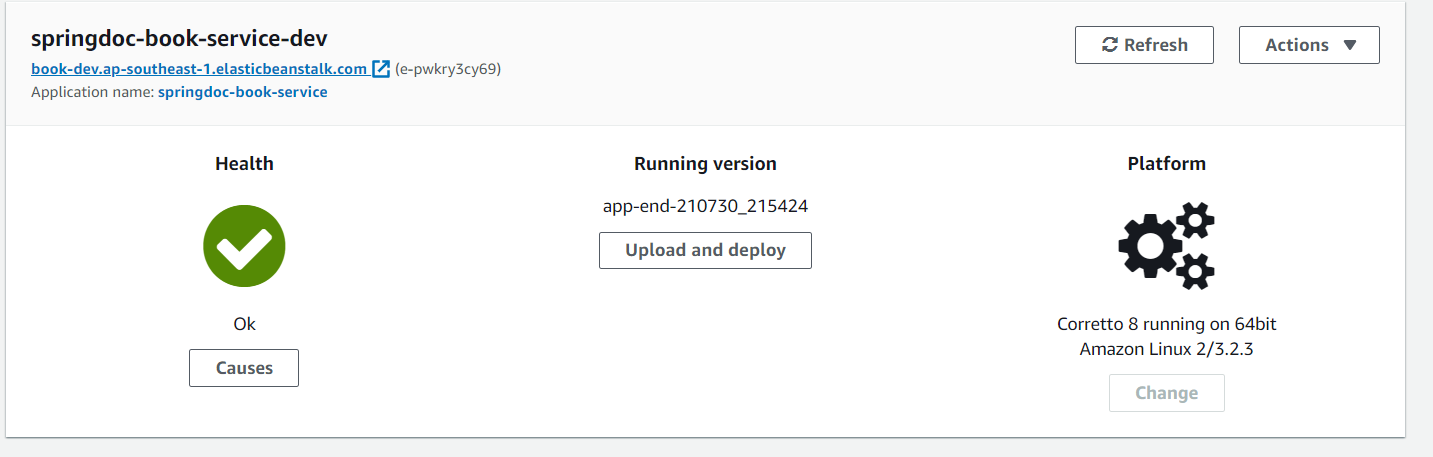Click the platform gears icon
The image size is (1433, 457).
1166,245
